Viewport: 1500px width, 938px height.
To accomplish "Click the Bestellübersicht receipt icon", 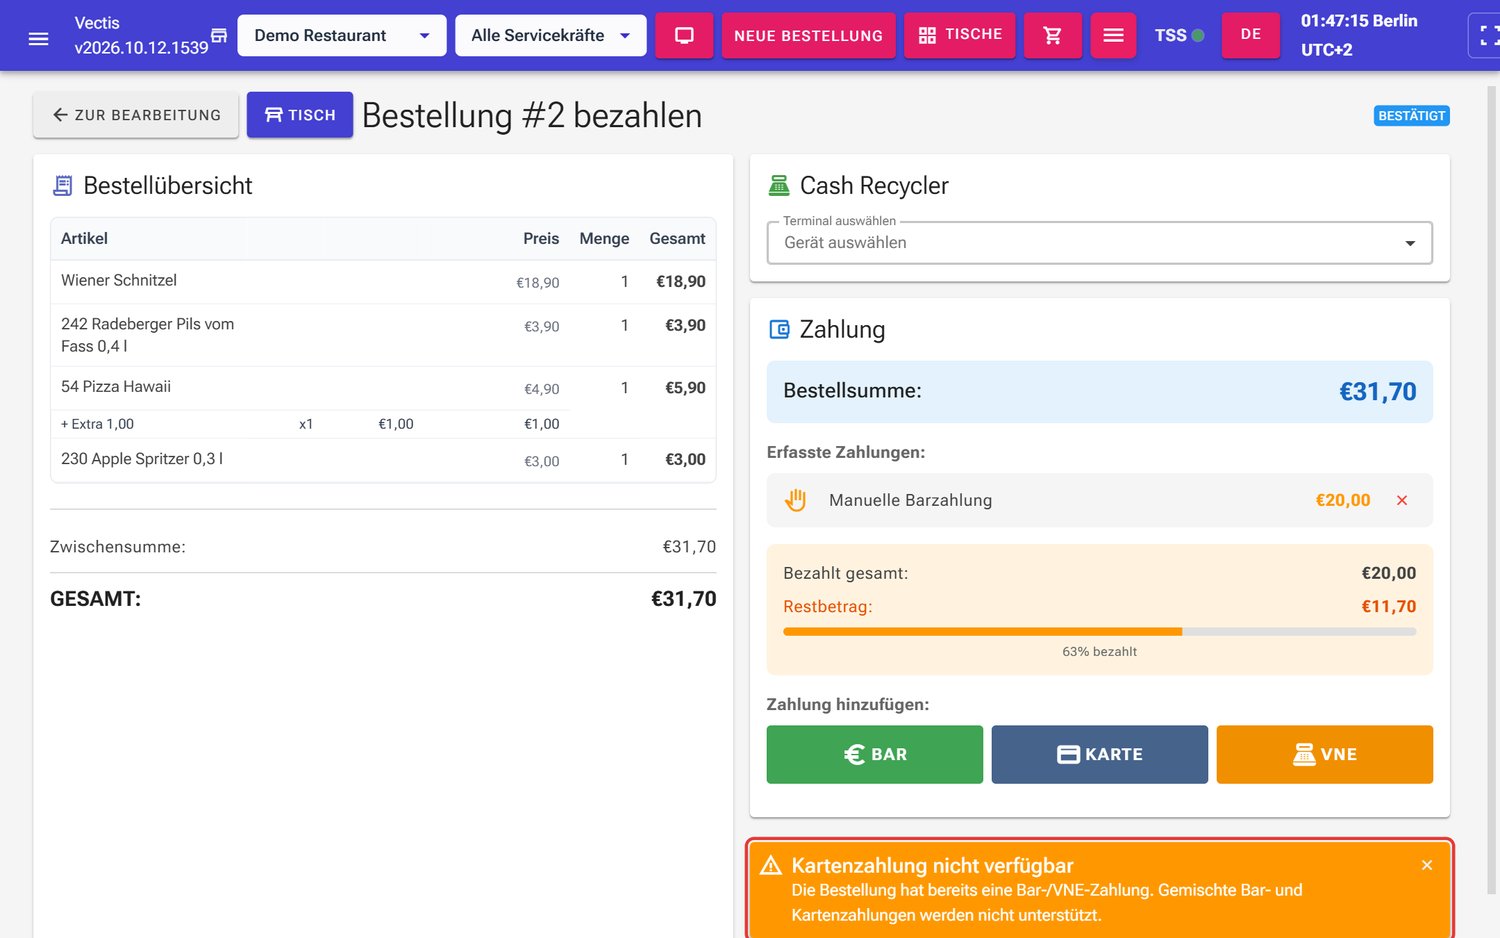I will tap(63, 186).
